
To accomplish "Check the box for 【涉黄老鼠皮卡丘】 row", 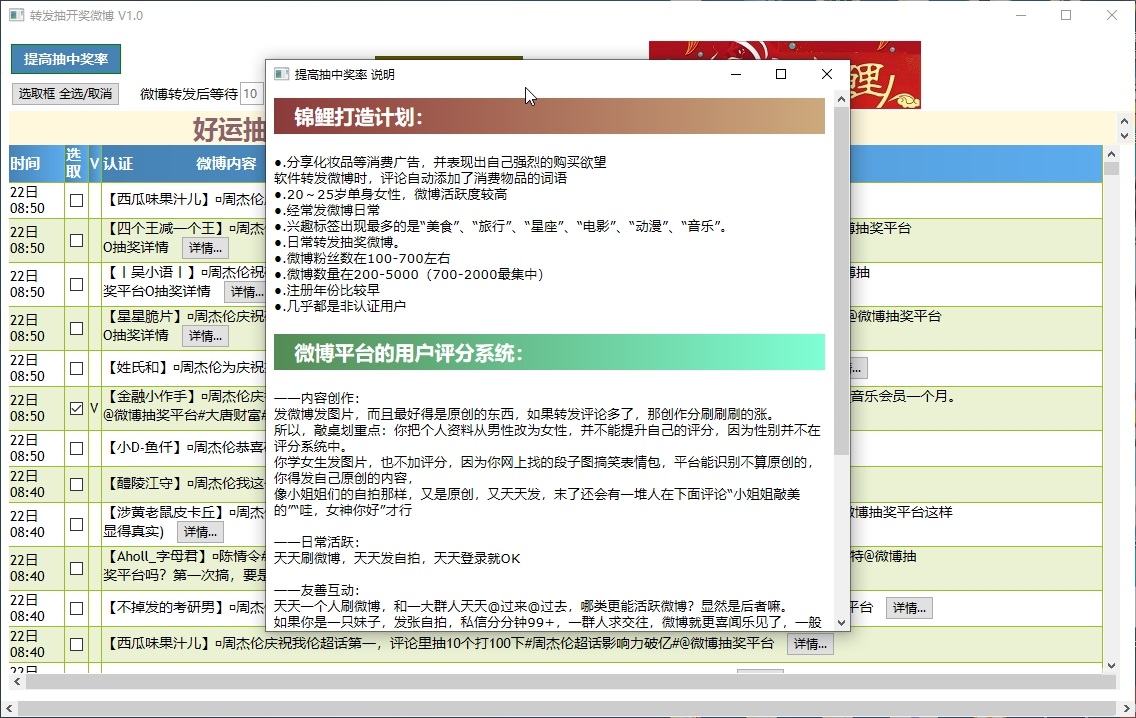I will pos(76,524).
